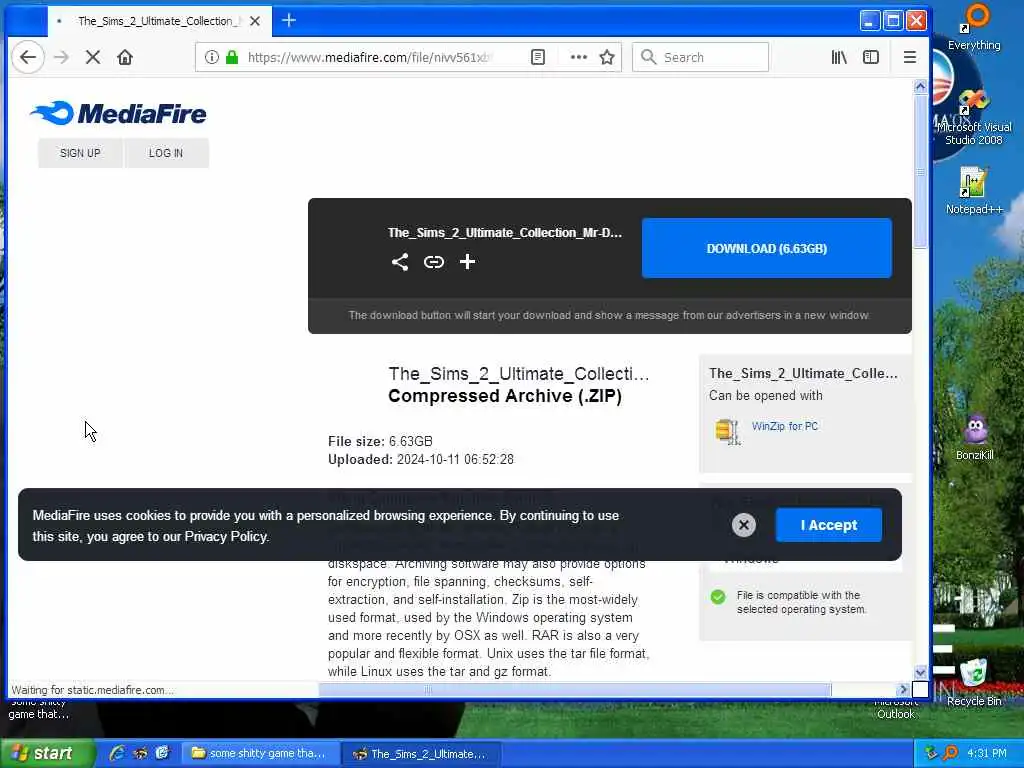Screen dimensions: 1024x768
Task: Click the WinZip archive icon
Action: 728,431
